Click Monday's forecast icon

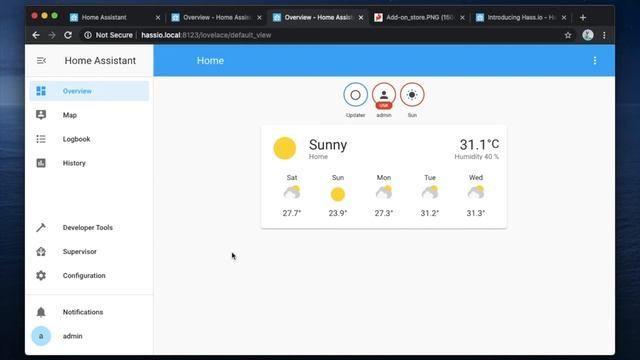click(384, 193)
